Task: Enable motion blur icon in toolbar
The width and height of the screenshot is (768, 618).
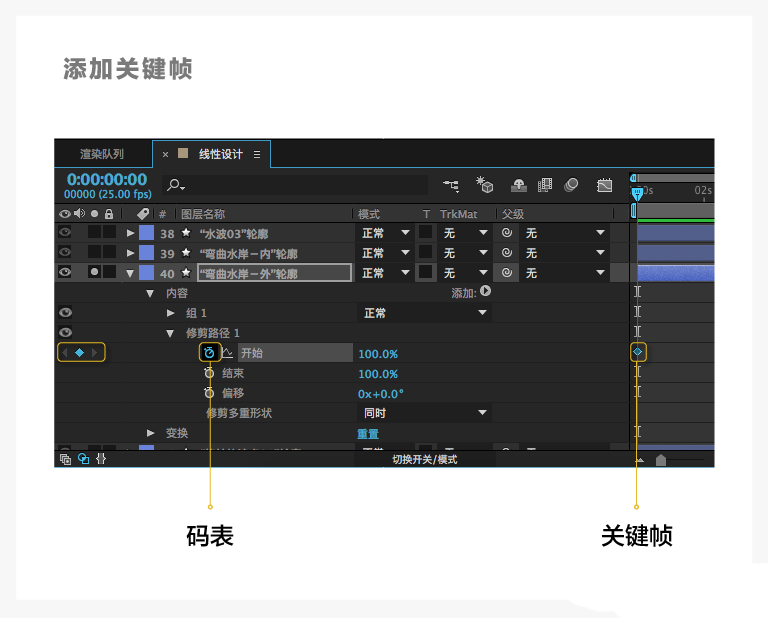Action: coord(571,185)
